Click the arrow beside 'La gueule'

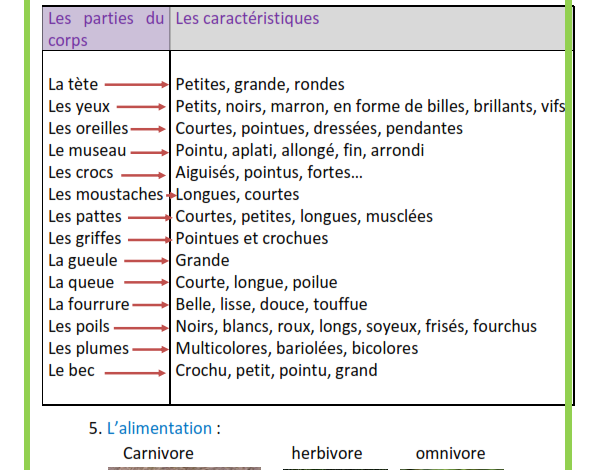coord(146,261)
